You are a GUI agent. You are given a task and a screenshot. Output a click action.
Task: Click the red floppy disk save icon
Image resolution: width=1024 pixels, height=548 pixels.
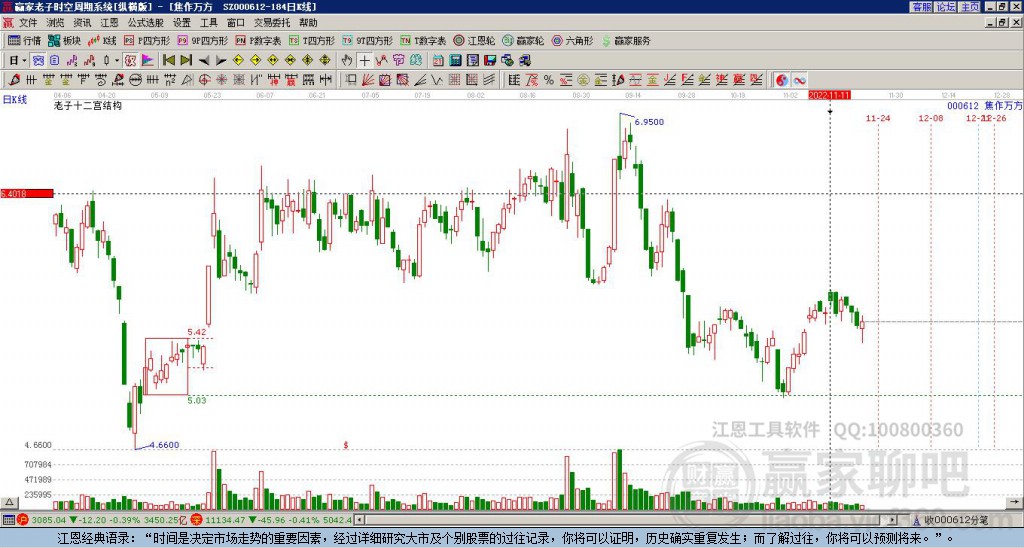click(490, 61)
